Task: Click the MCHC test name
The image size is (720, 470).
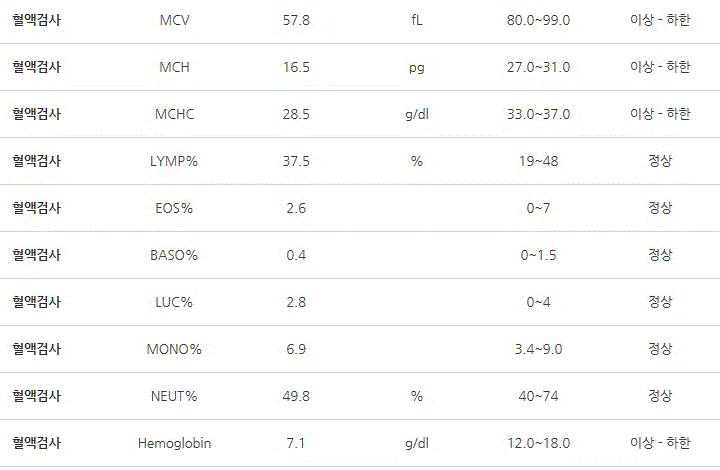Action: pos(174,114)
